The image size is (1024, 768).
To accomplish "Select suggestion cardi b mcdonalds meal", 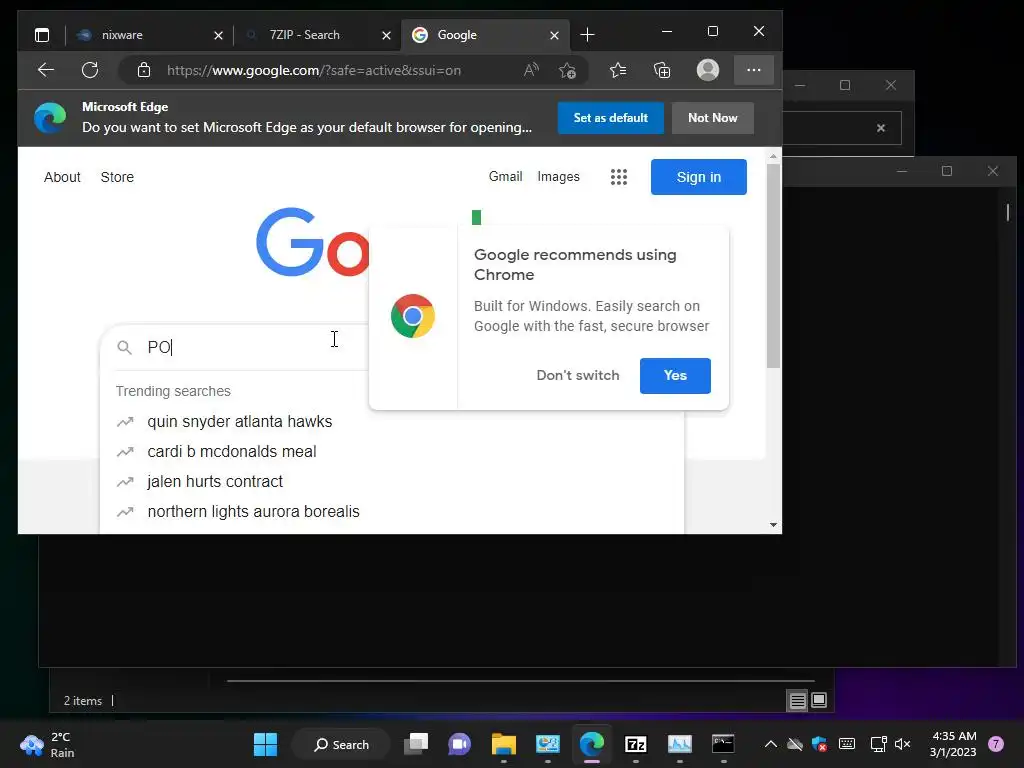I will [x=232, y=452].
